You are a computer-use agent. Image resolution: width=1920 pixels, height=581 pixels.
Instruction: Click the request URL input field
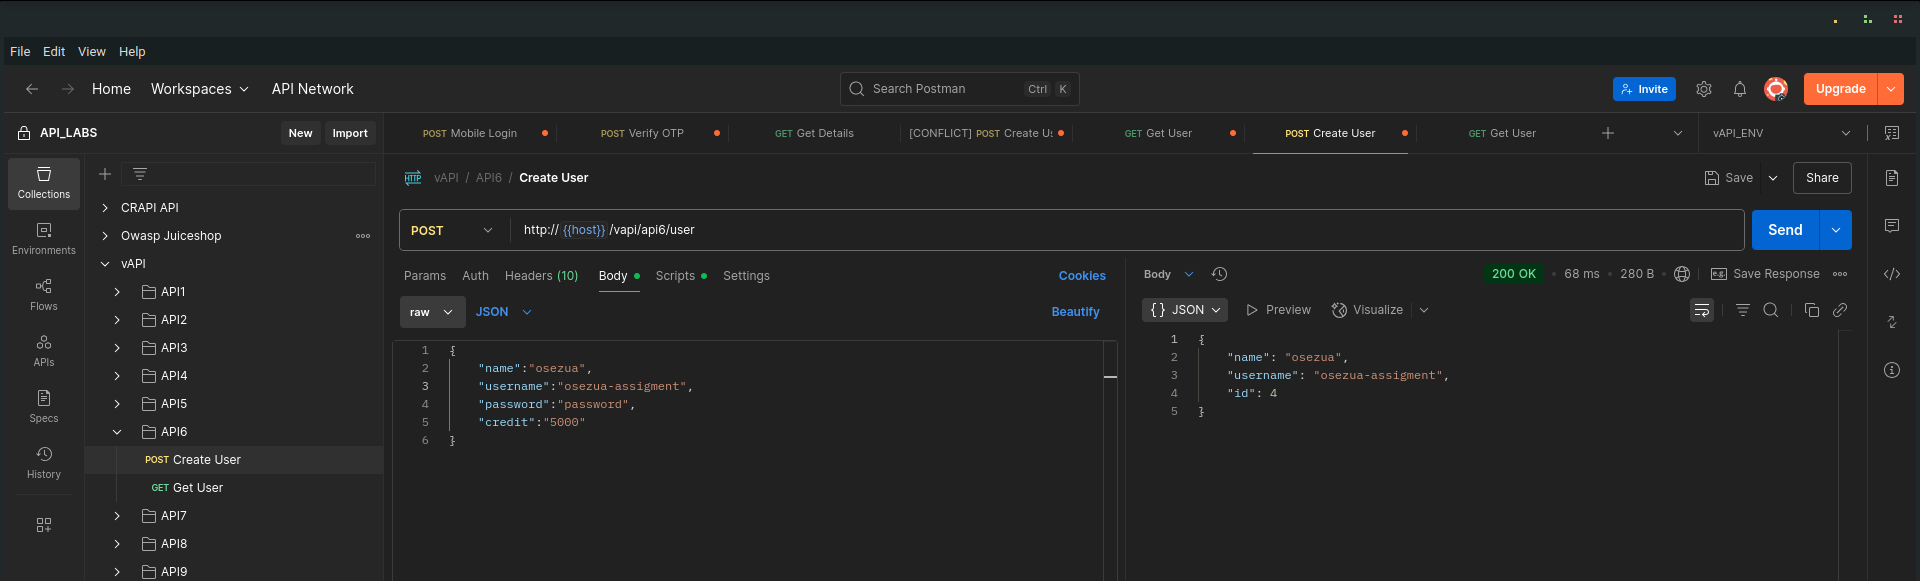click(x=1128, y=230)
